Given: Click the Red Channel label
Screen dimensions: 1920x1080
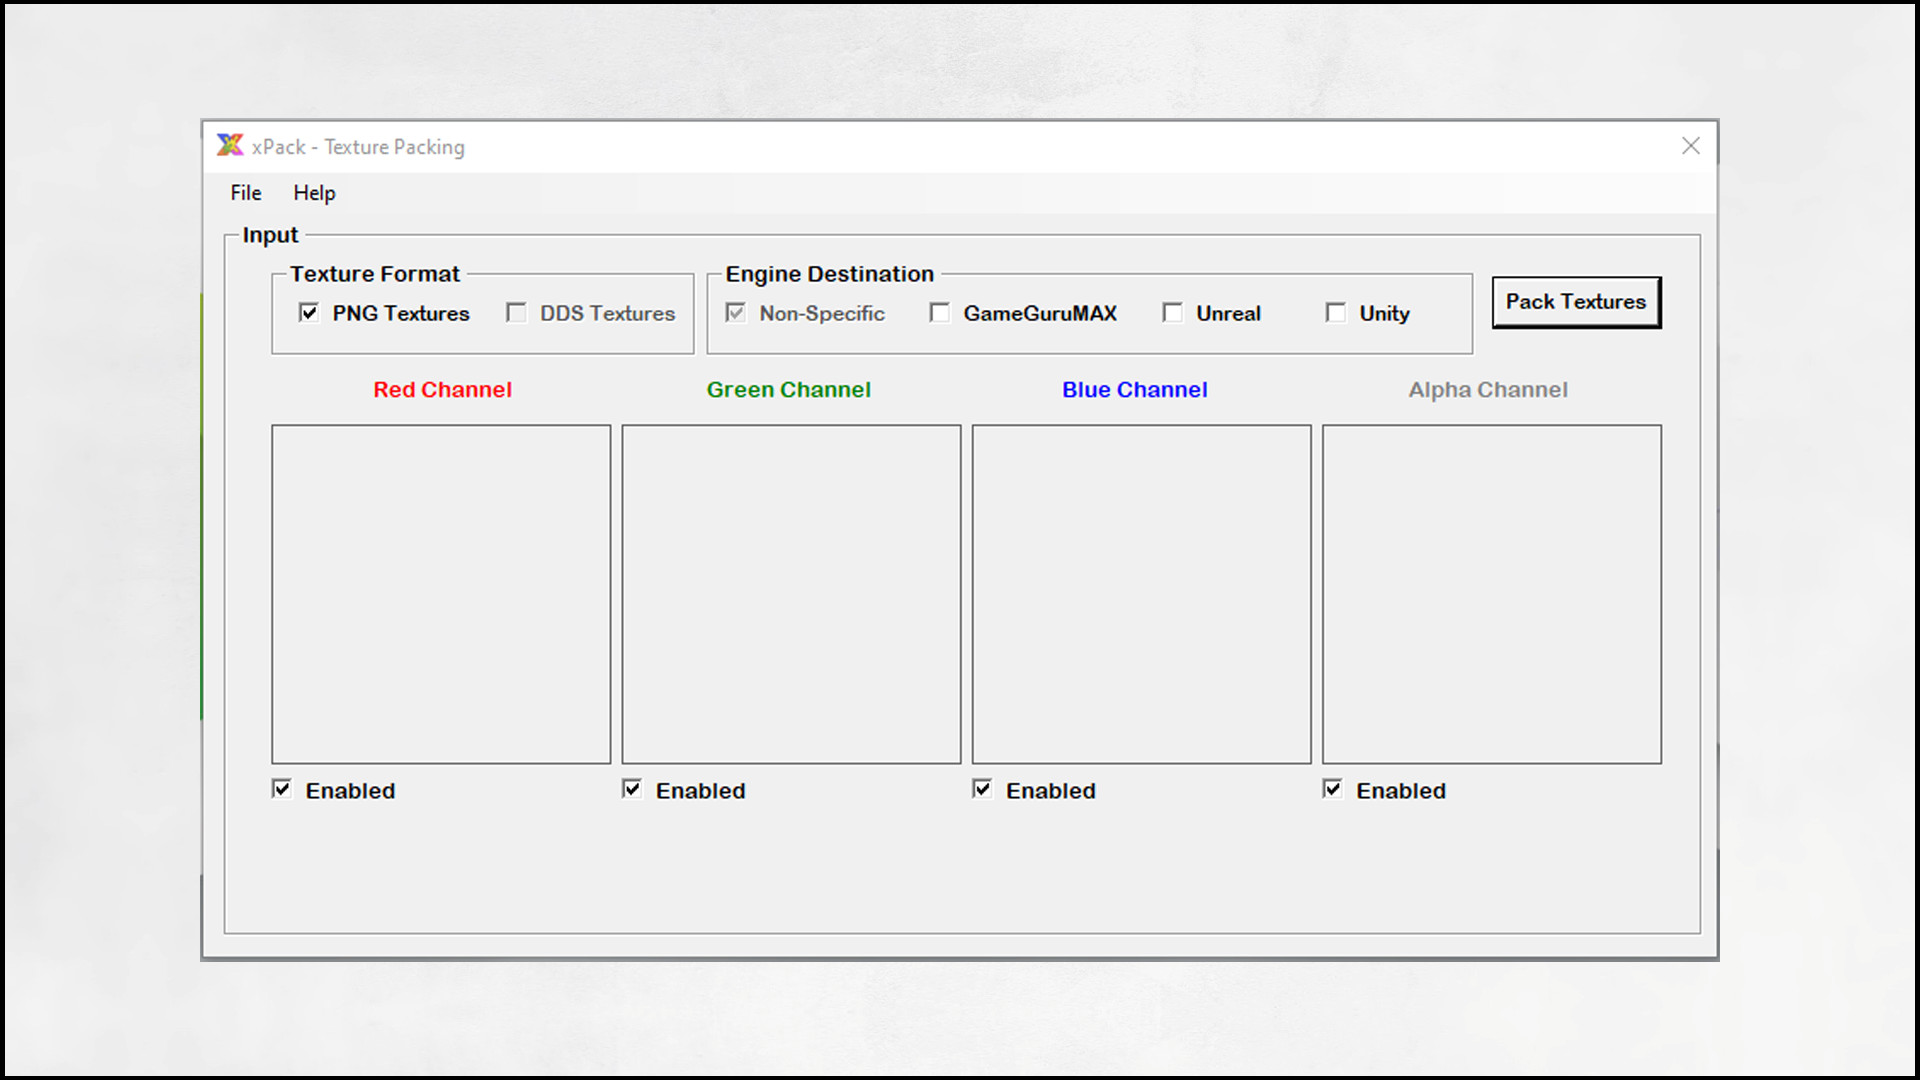Looking at the screenshot, I should [442, 390].
